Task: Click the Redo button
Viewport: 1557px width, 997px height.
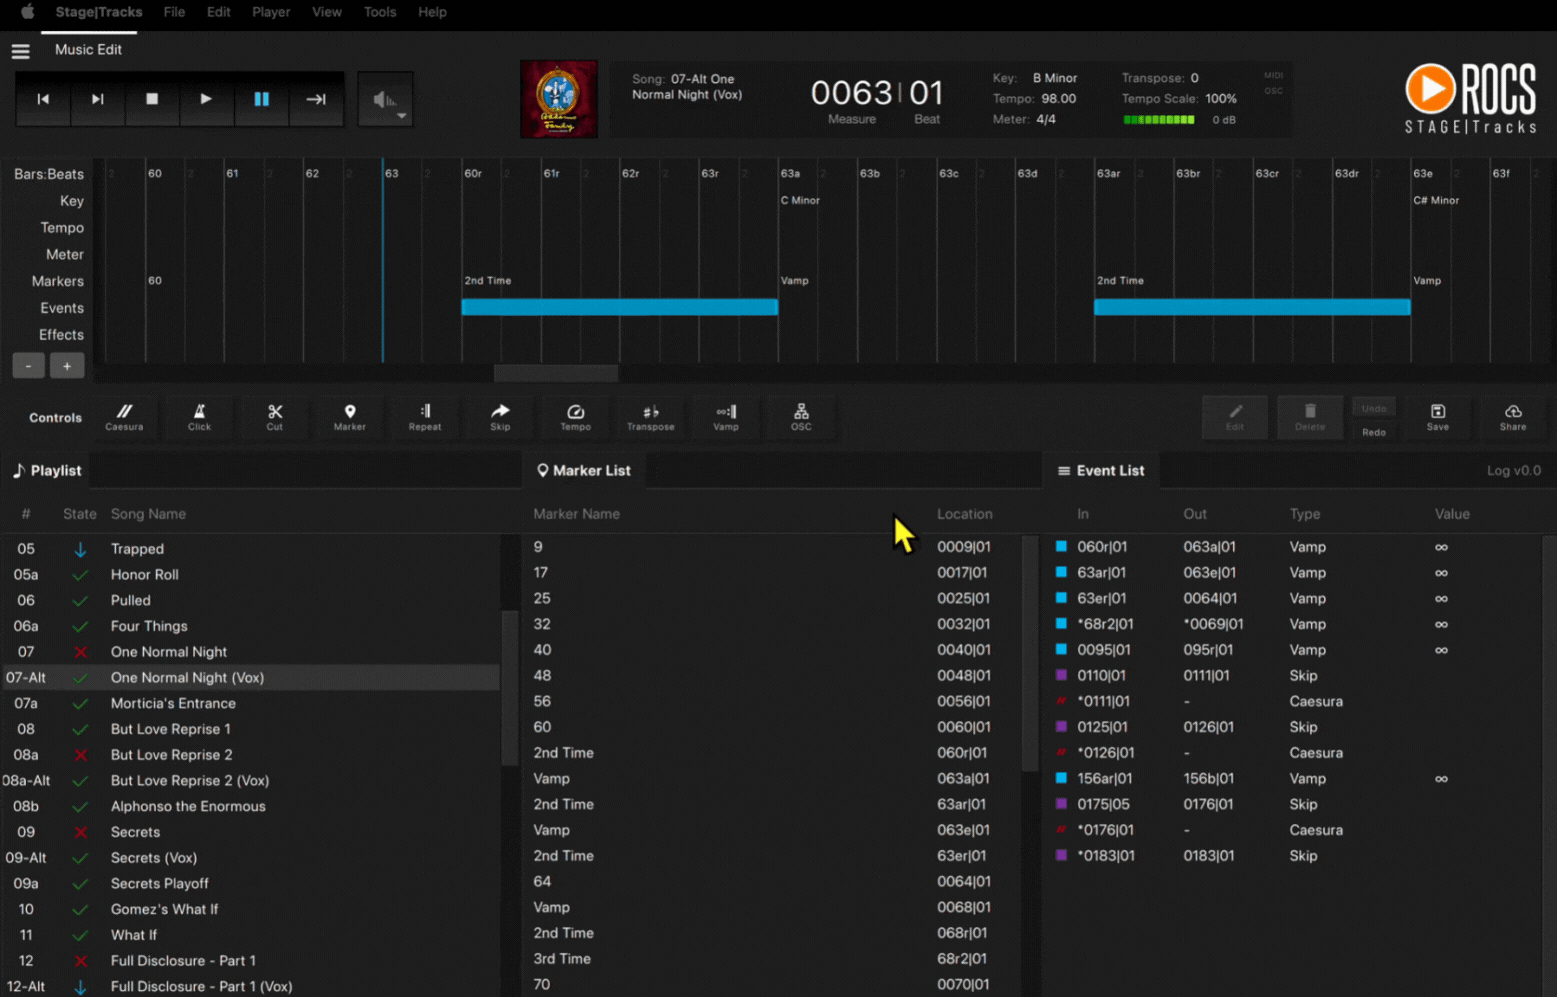Action: [x=1374, y=432]
